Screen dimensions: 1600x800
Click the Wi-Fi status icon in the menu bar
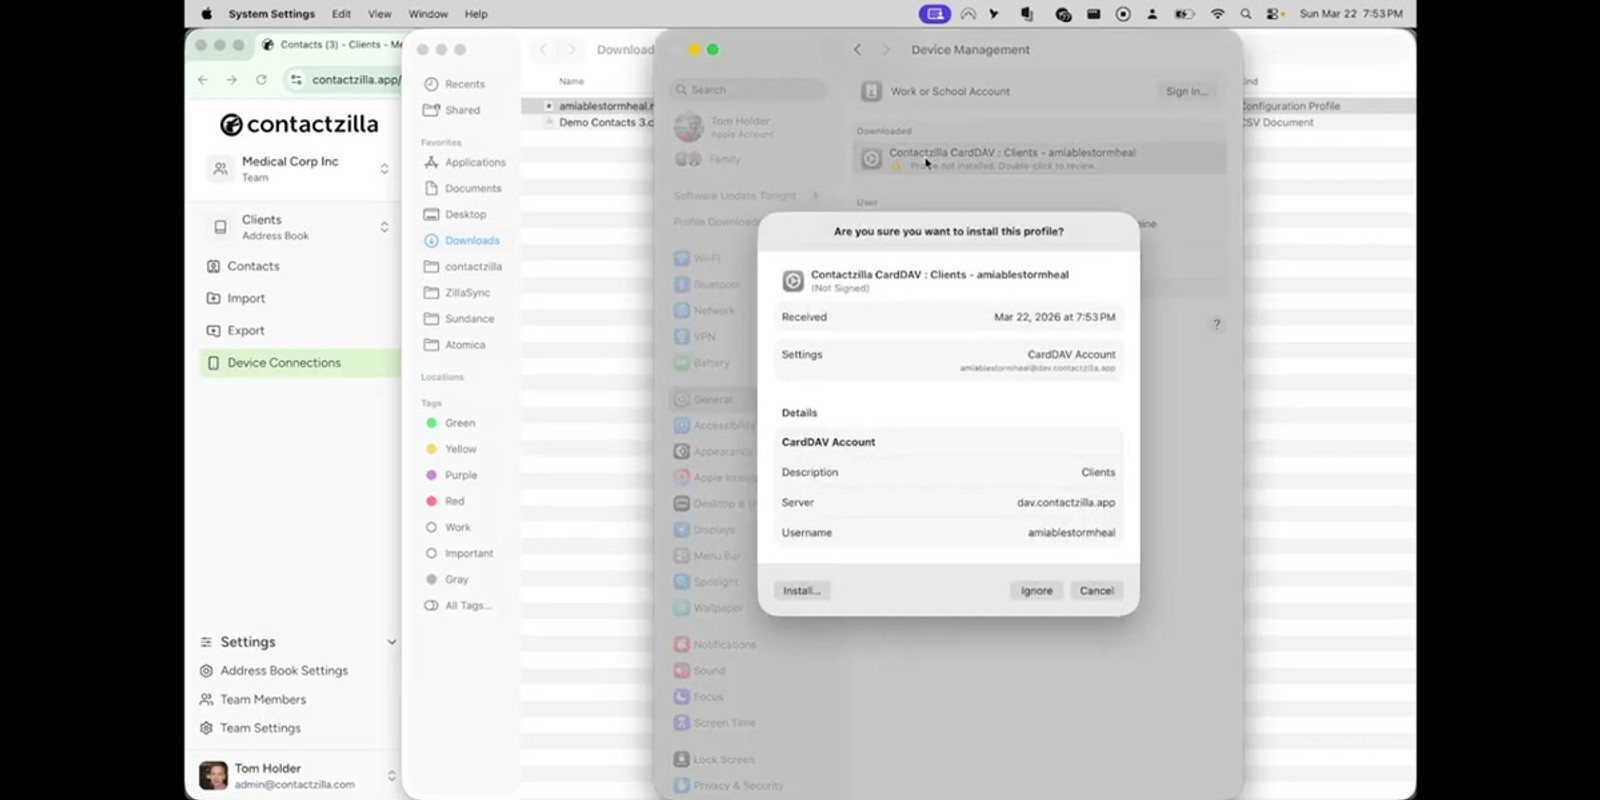pos(1217,14)
